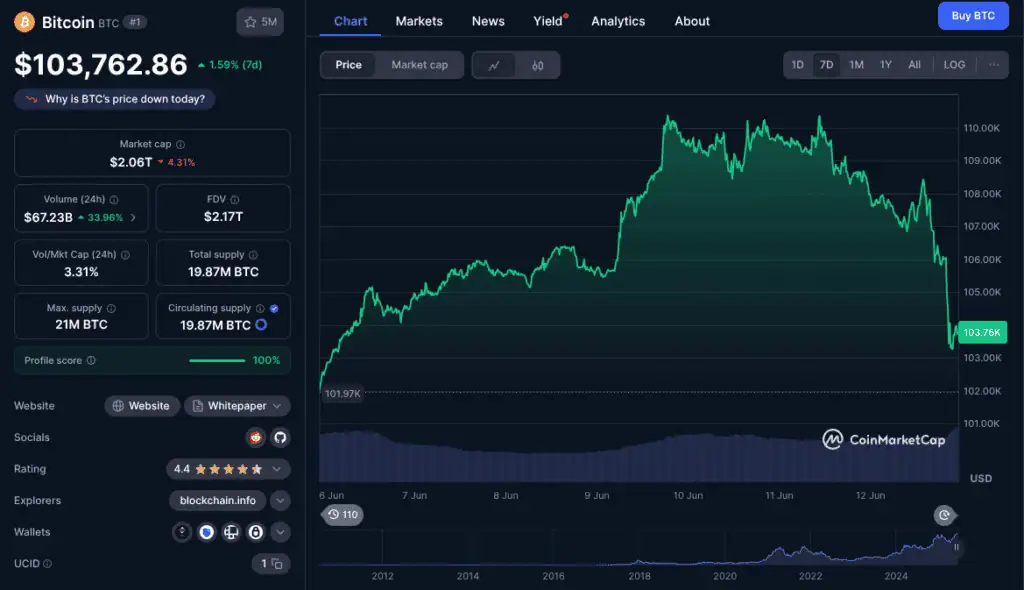Click the 3.31% Vol/Mkt Cap value
This screenshot has height=590, width=1024.
[x=81, y=272]
